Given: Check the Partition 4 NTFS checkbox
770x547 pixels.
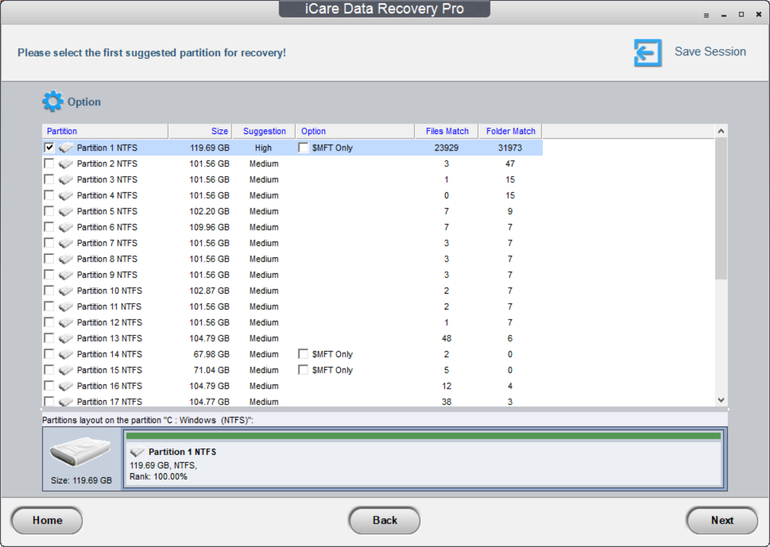Looking at the screenshot, I should coord(49,195).
